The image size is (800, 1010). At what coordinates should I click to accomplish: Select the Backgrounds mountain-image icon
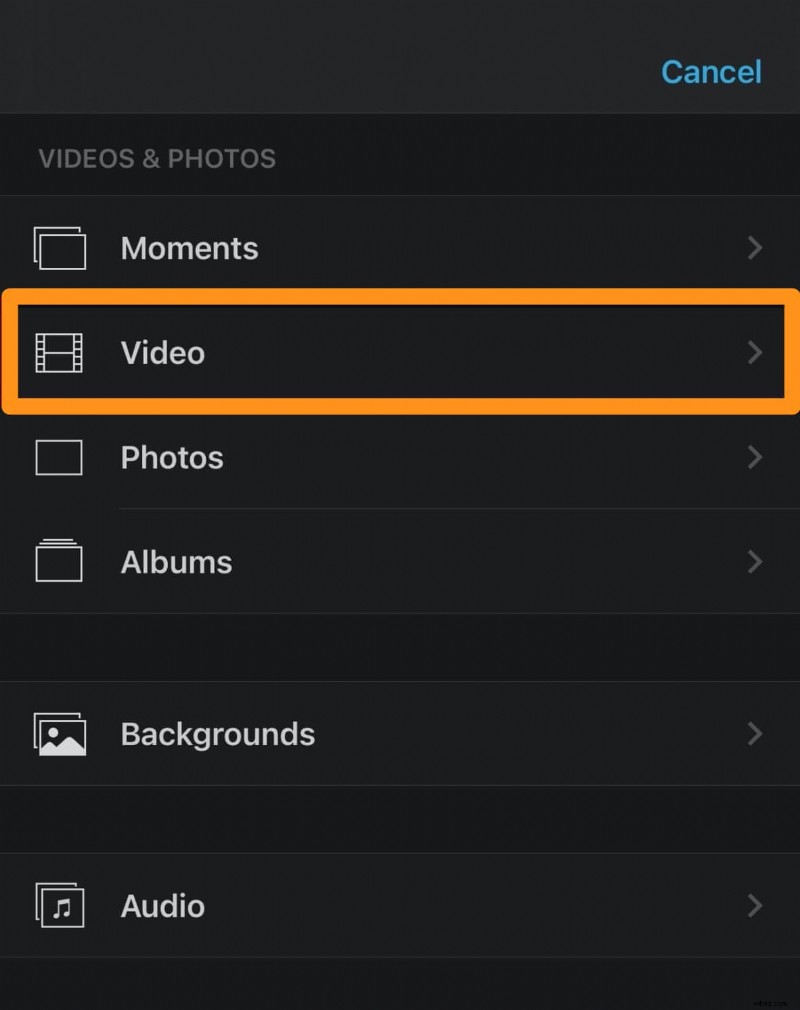(60, 734)
